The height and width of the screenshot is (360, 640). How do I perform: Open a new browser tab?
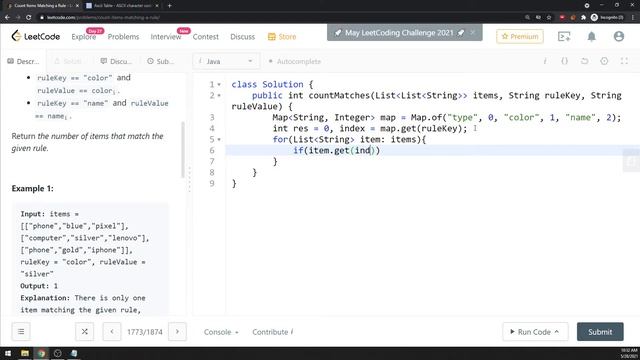(x=169, y=6)
